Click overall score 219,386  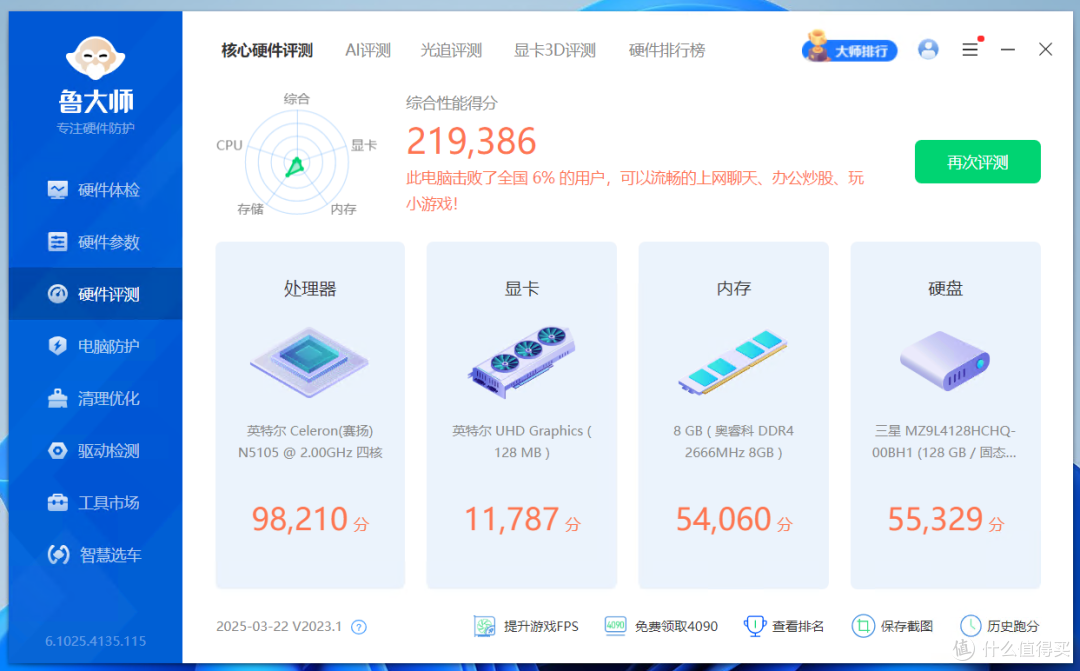pyautogui.click(x=471, y=141)
